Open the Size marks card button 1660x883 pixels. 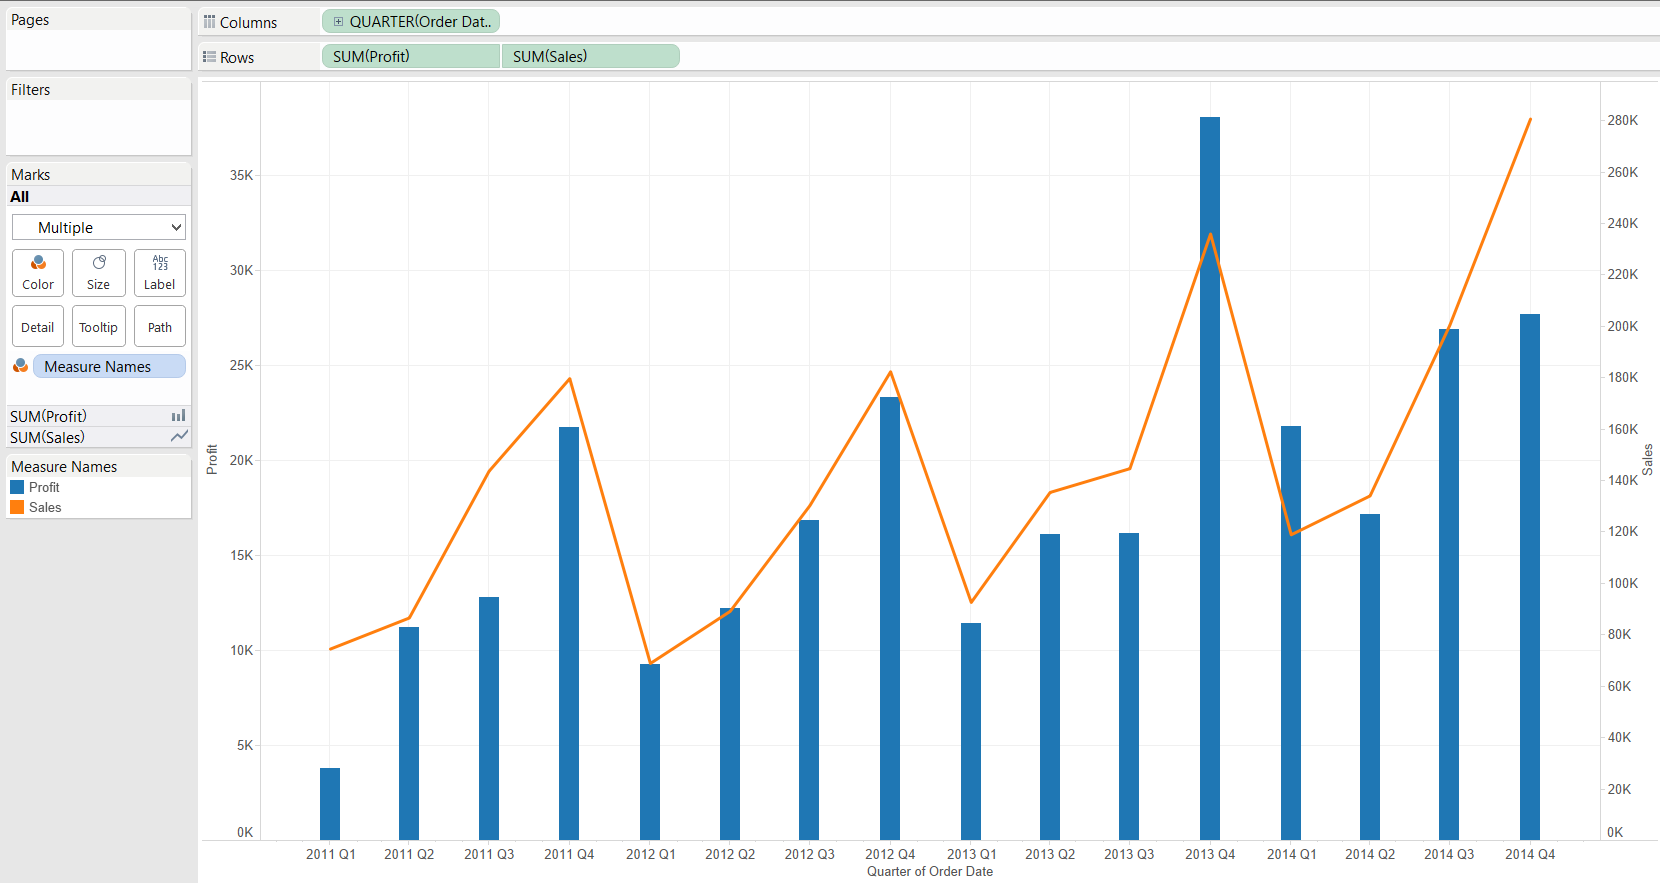(x=99, y=273)
